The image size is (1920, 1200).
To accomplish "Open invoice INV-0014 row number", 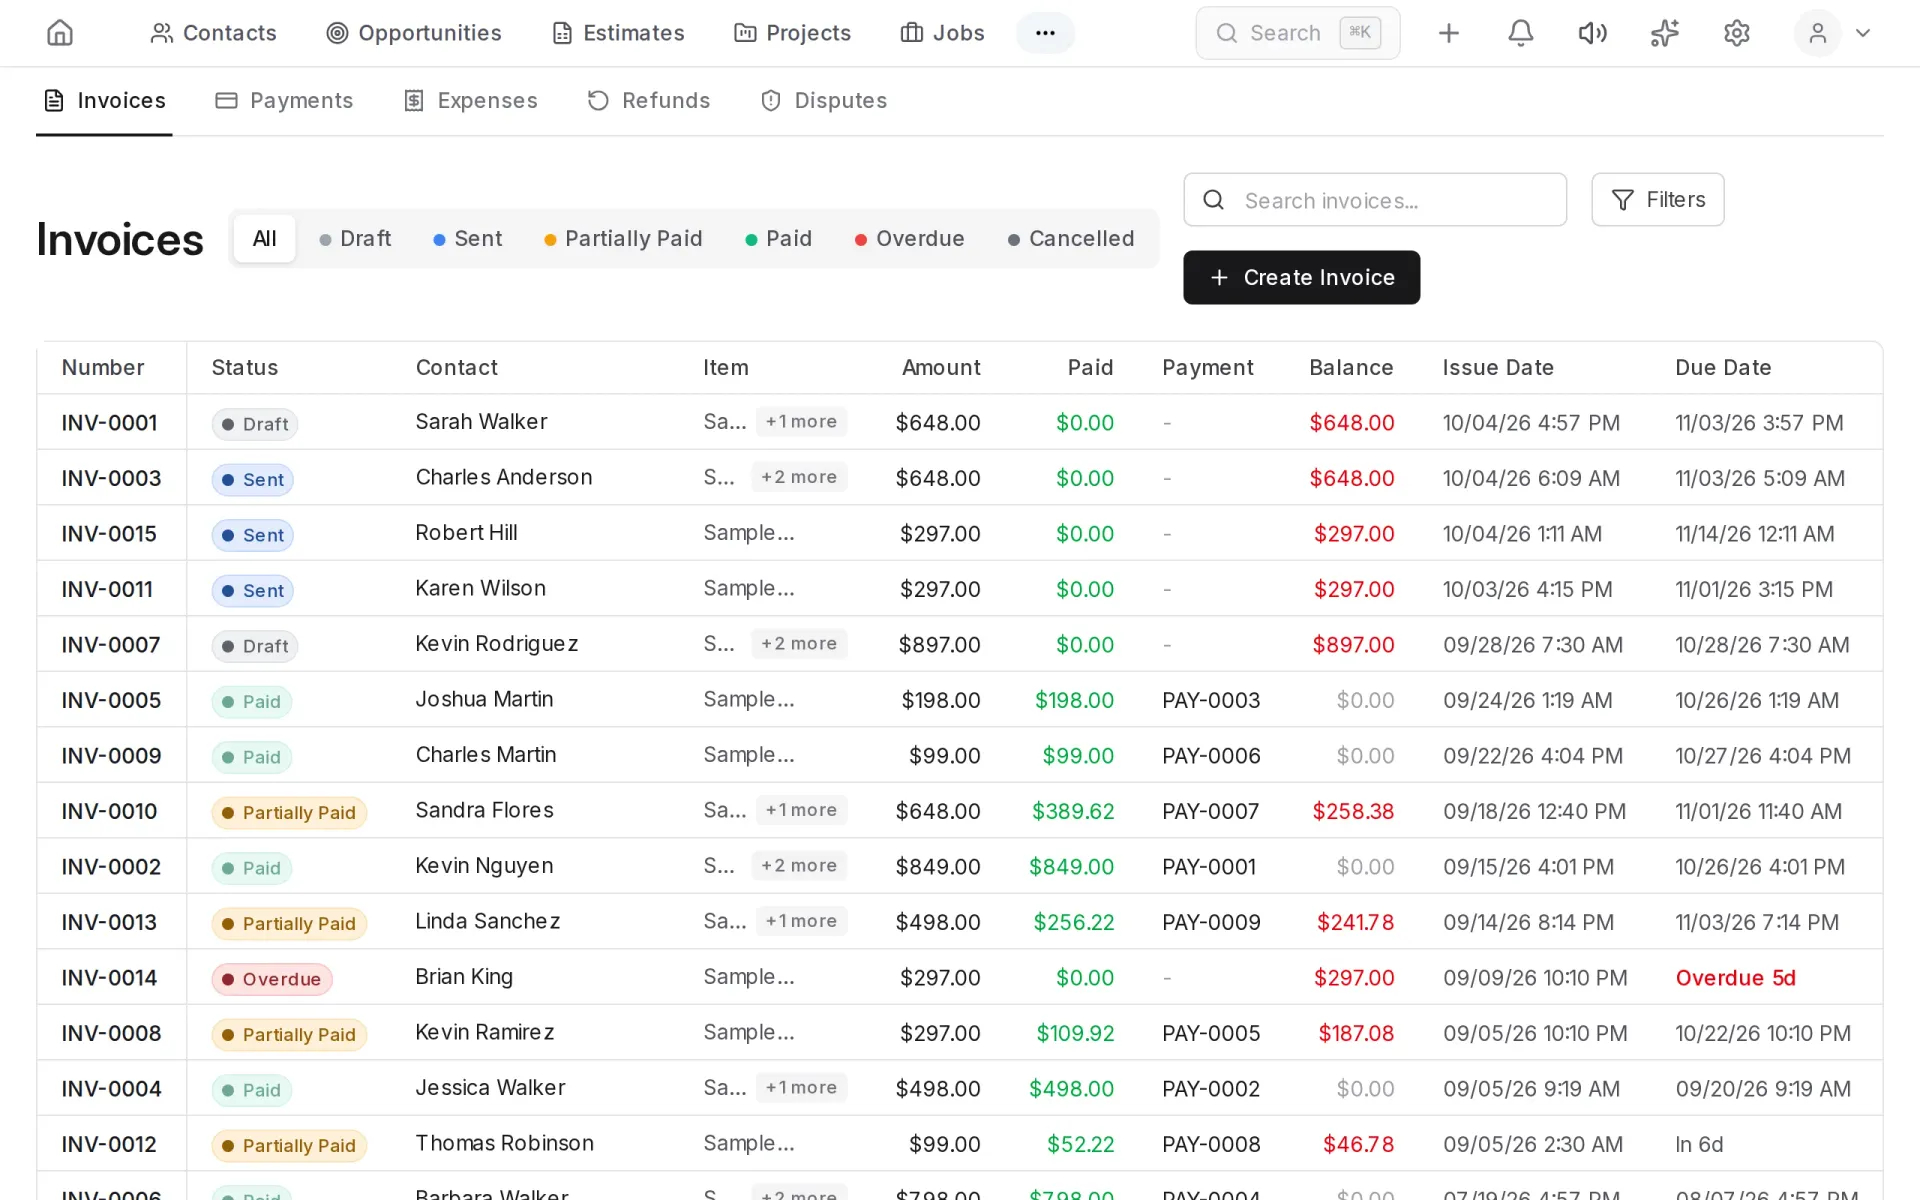I will pos(109,978).
